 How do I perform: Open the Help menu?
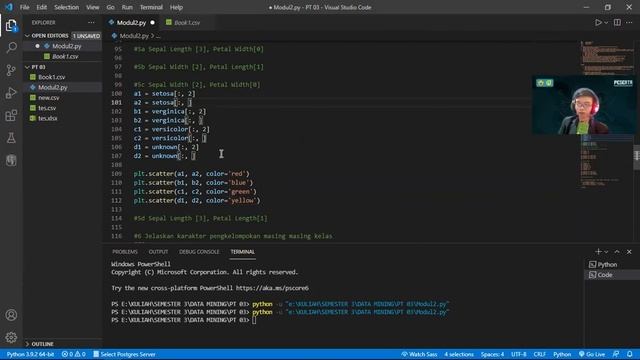(176, 7)
